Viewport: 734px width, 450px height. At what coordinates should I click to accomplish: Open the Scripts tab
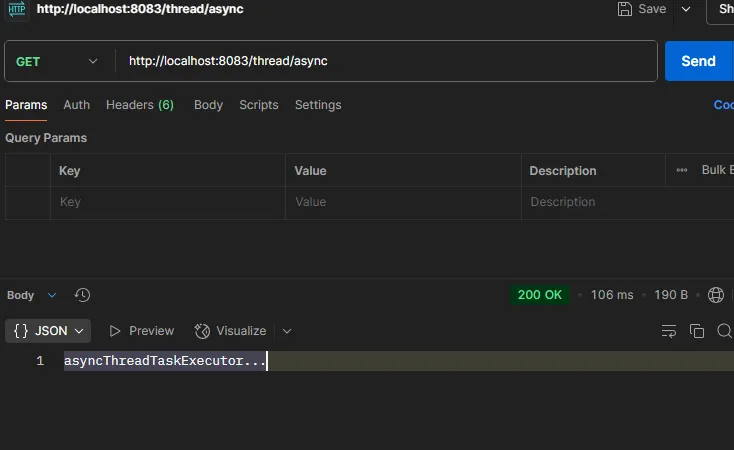(x=259, y=105)
